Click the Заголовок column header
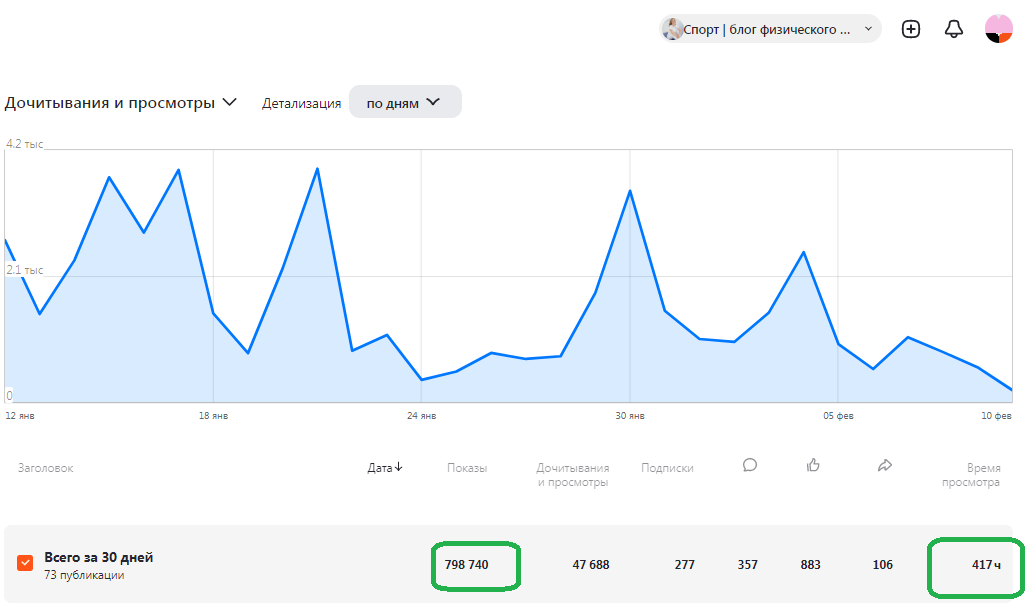Screen dimensions: 1025x609 [x=46, y=468]
